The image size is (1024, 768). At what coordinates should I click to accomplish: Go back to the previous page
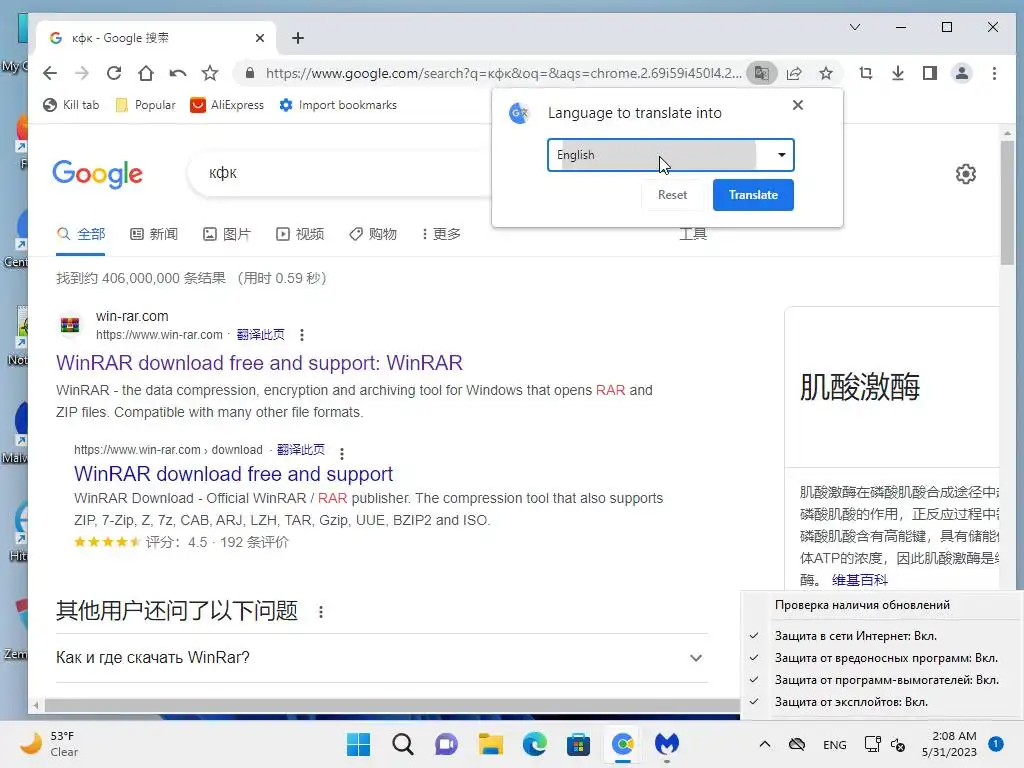coord(50,73)
